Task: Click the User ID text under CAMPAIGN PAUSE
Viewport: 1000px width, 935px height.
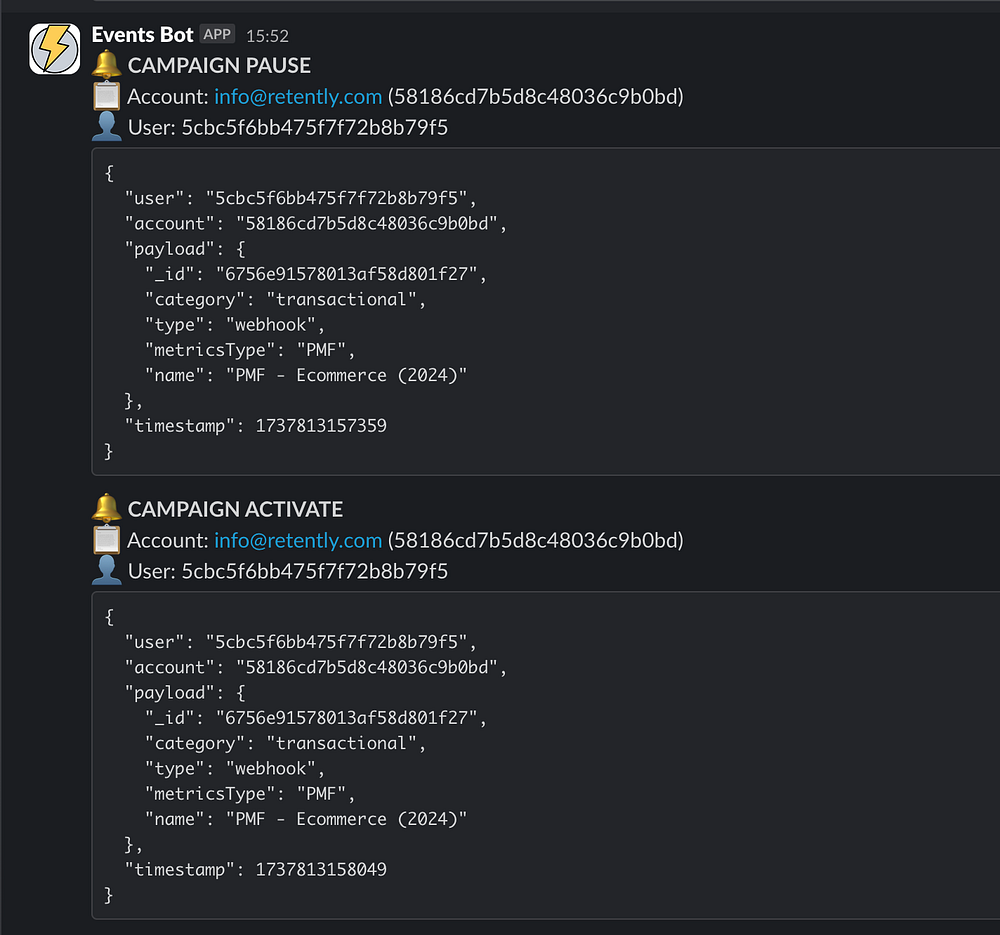Action: (x=313, y=128)
